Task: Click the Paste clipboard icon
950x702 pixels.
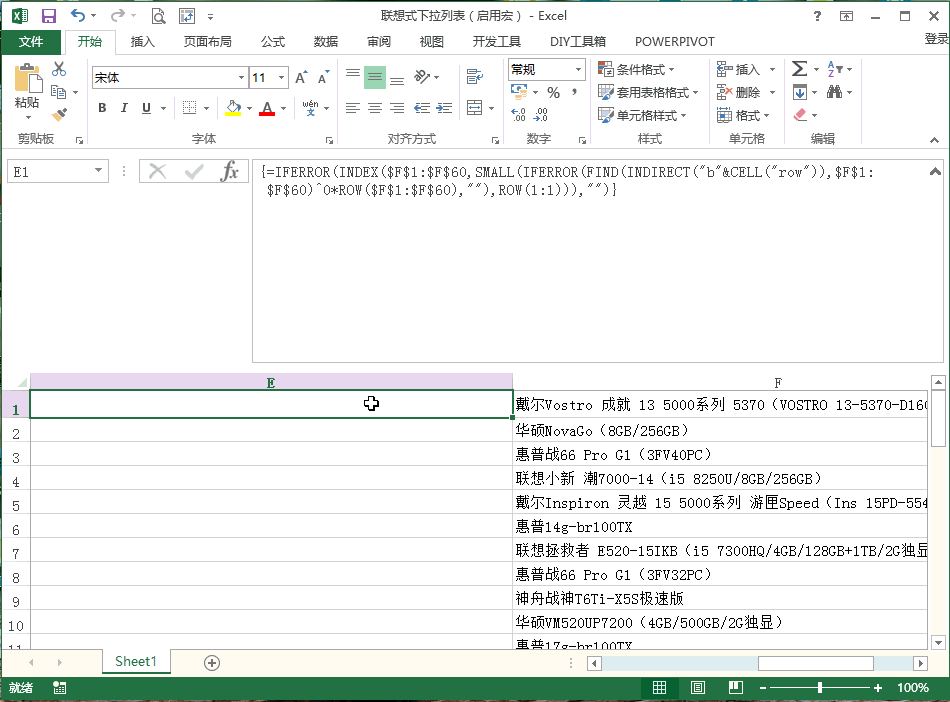Action: [x=27, y=79]
